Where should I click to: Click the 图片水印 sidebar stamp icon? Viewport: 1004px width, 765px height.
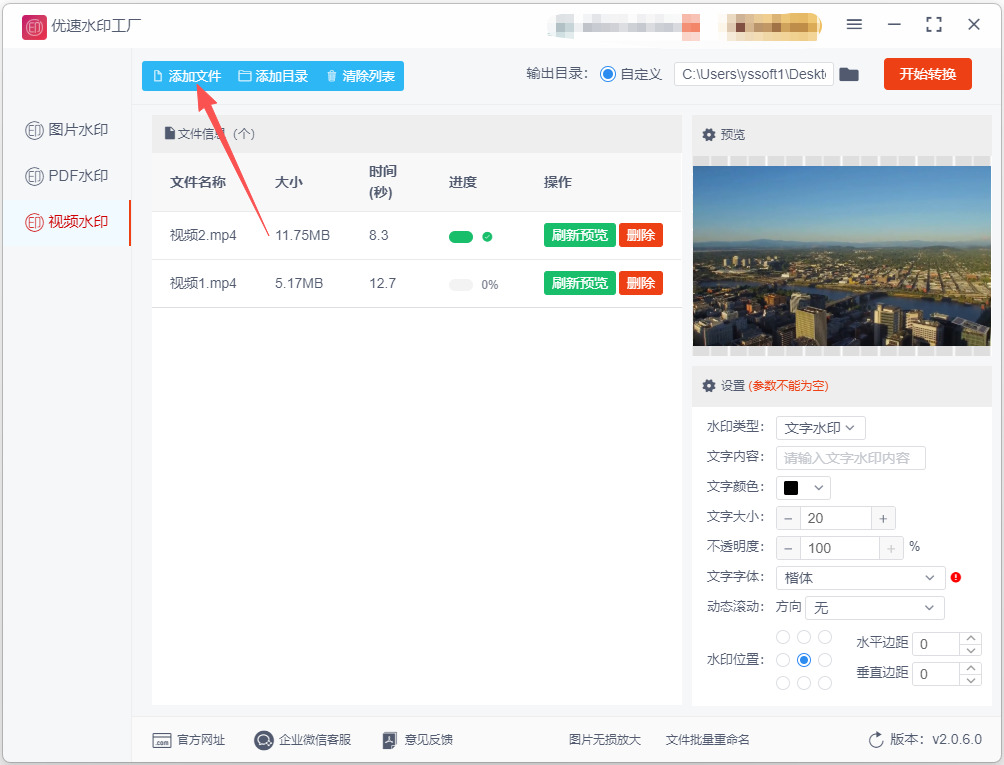pyautogui.click(x=34, y=130)
